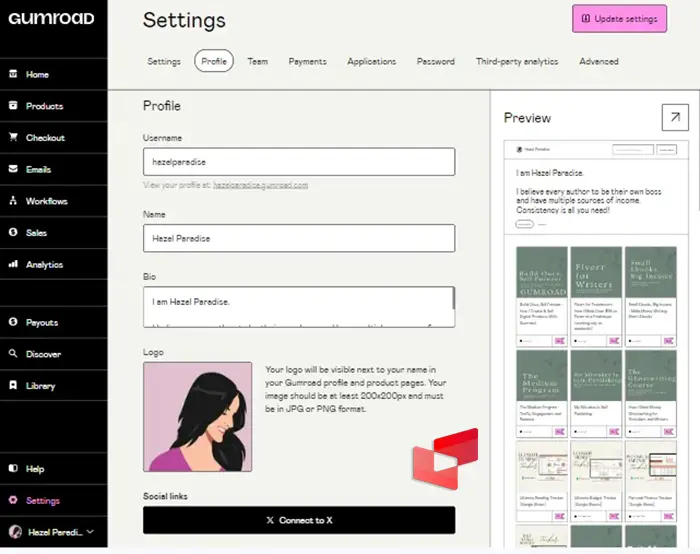The image size is (700, 554).
Task: Click the Home icon in sidebar
Action: click(13, 74)
